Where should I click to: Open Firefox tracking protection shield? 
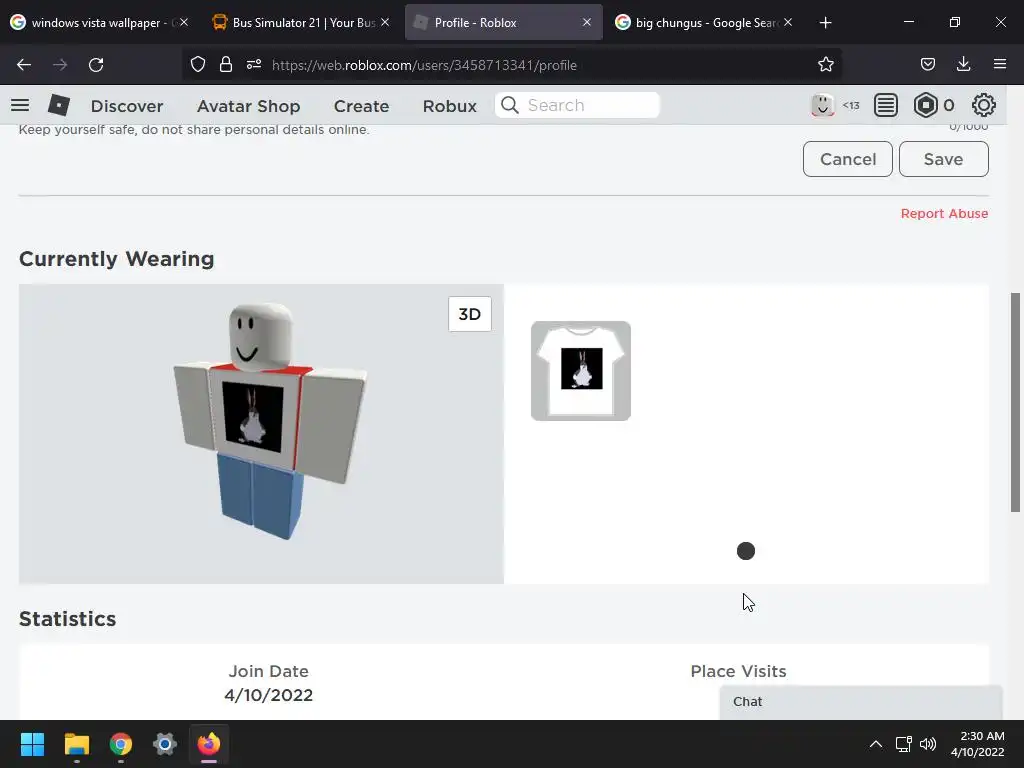pyautogui.click(x=198, y=65)
